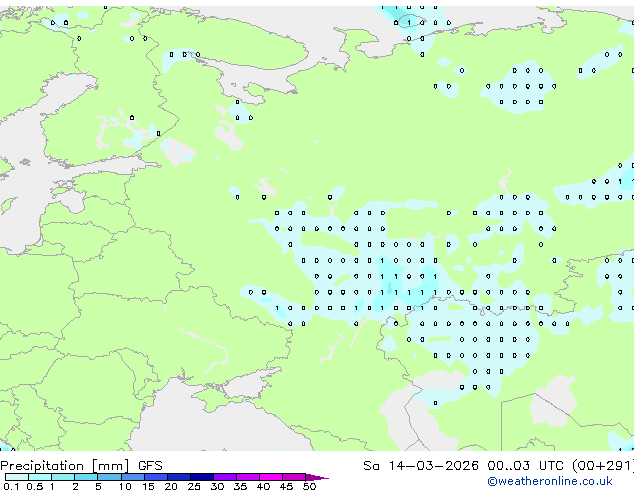Pick the legend swatch between 20 and 25
Screen dimensions: 634x490
pos(178,477)
